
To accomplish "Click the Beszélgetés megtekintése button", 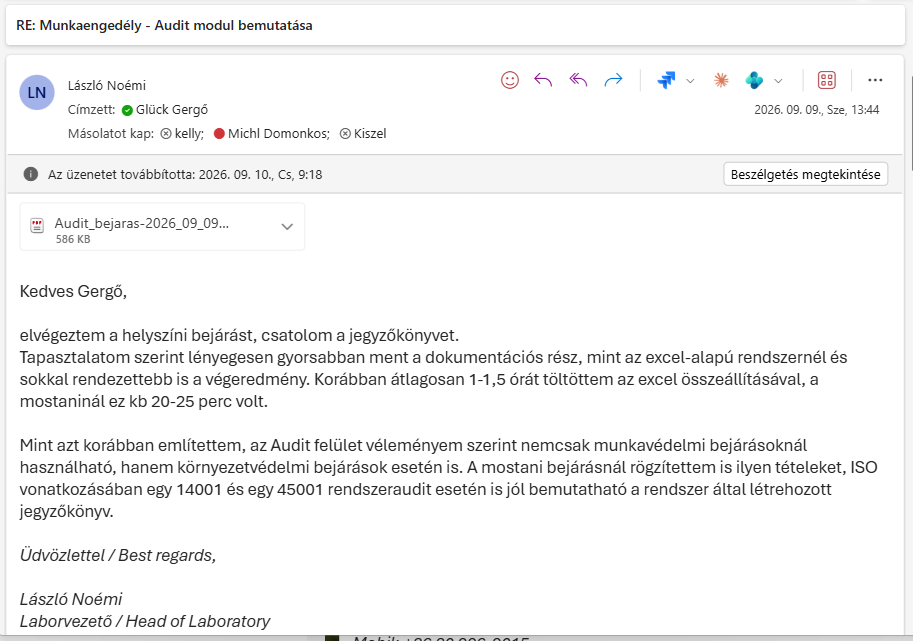I will 805,174.
